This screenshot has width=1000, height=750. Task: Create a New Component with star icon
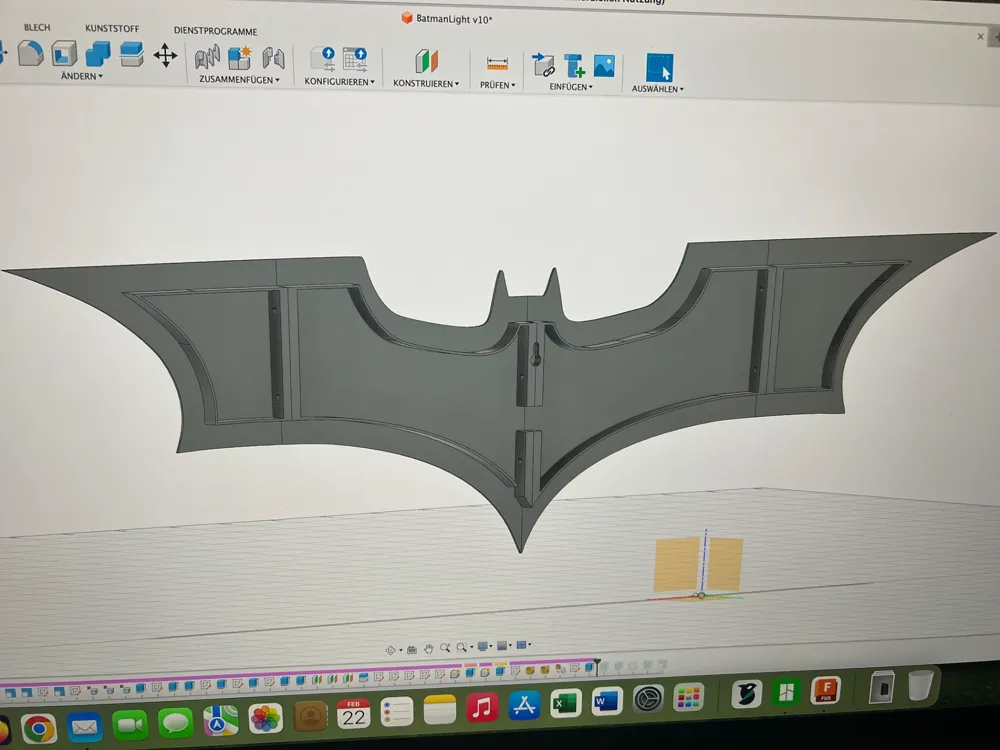tap(240, 58)
